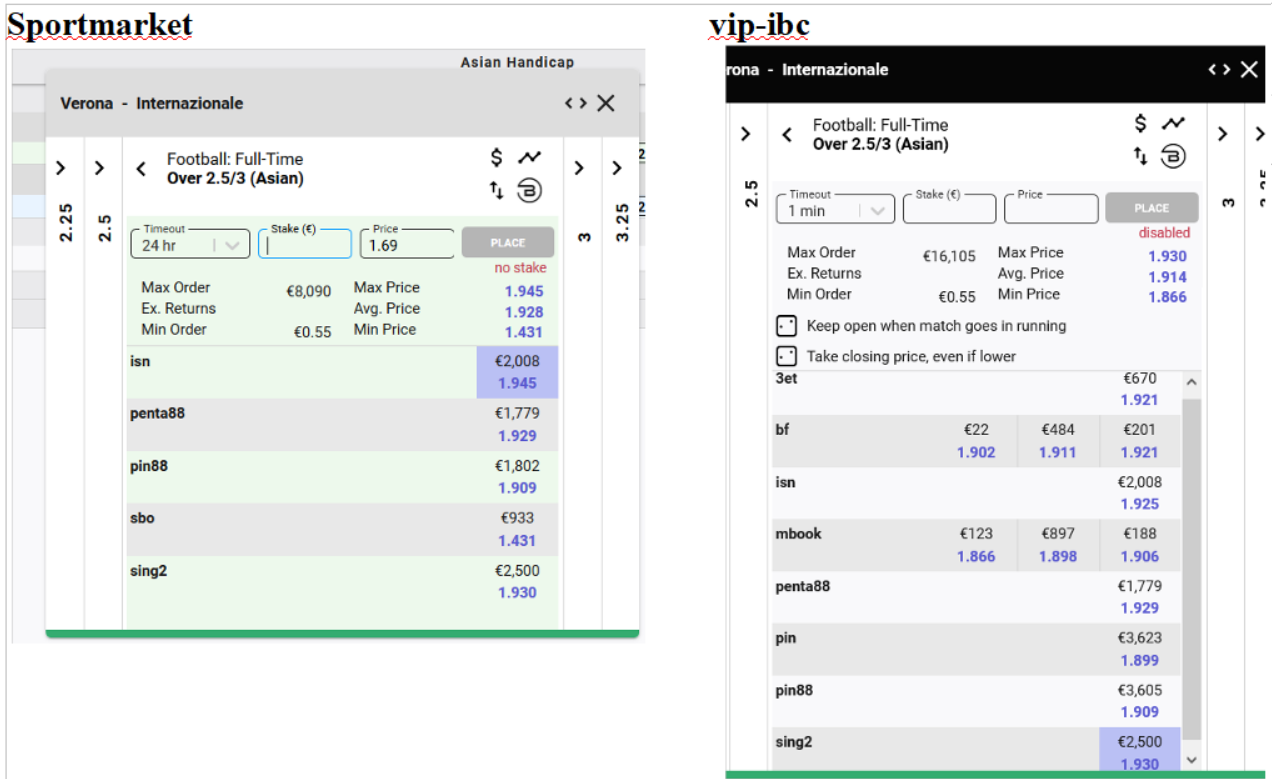Go back using Sportmarket left chevron by Football
This screenshot has height=779, width=1275.
point(141,169)
